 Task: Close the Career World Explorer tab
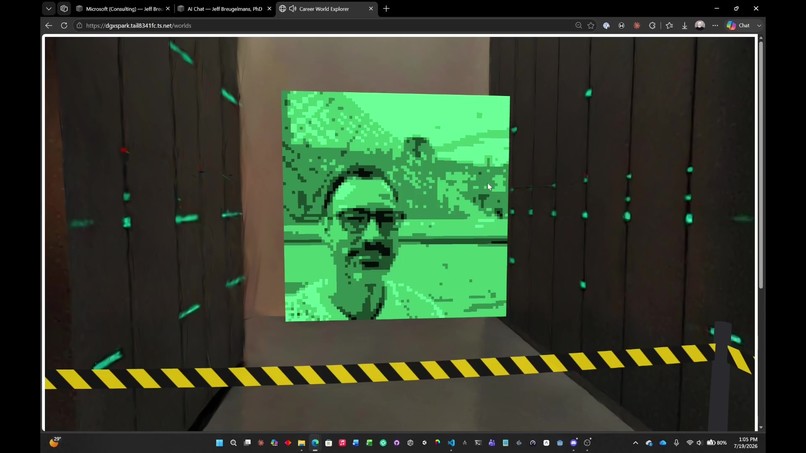(x=371, y=9)
